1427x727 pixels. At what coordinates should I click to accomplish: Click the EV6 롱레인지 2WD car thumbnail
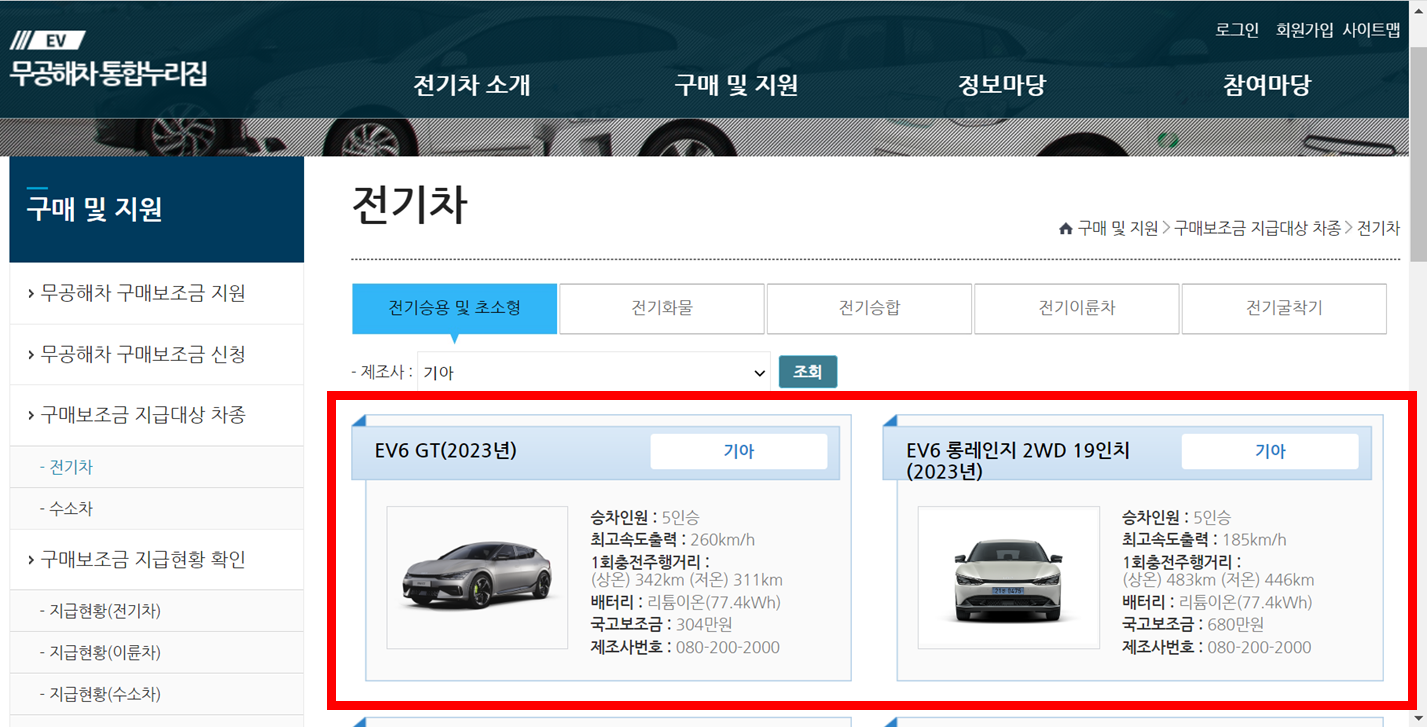tap(1008, 578)
